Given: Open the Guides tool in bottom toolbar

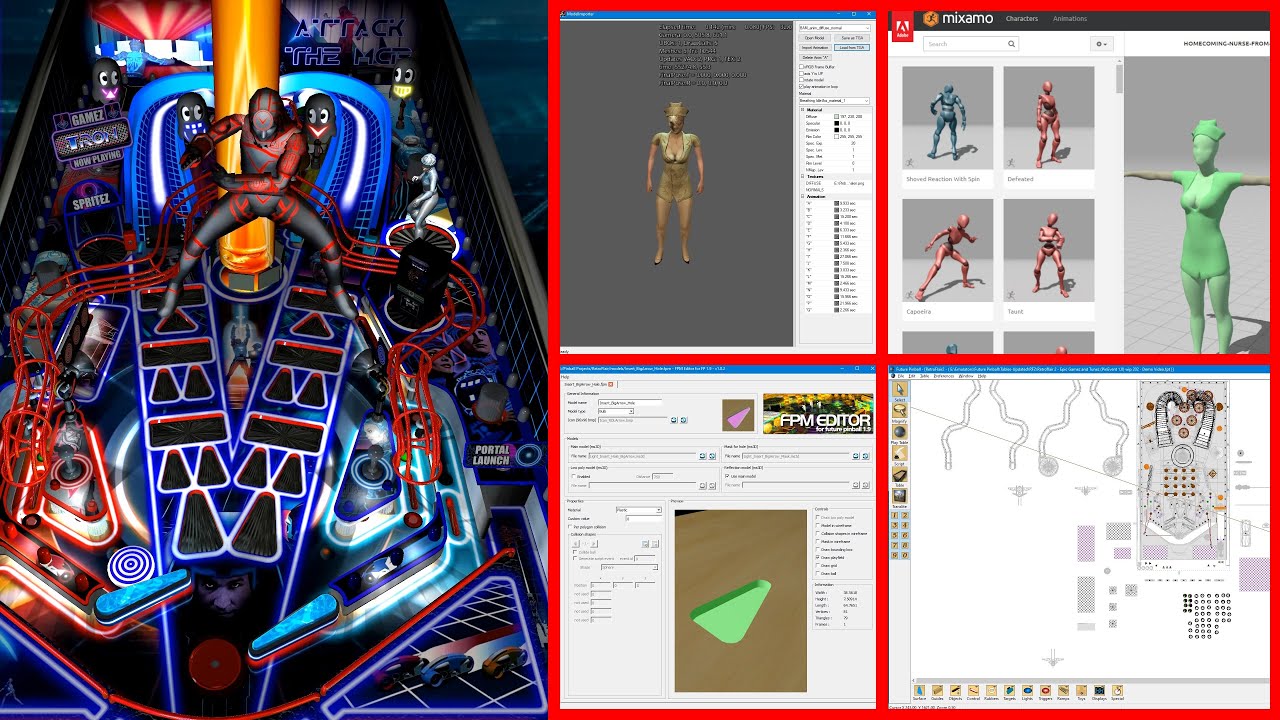Looking at the screenshot, I should pos(938,690).
